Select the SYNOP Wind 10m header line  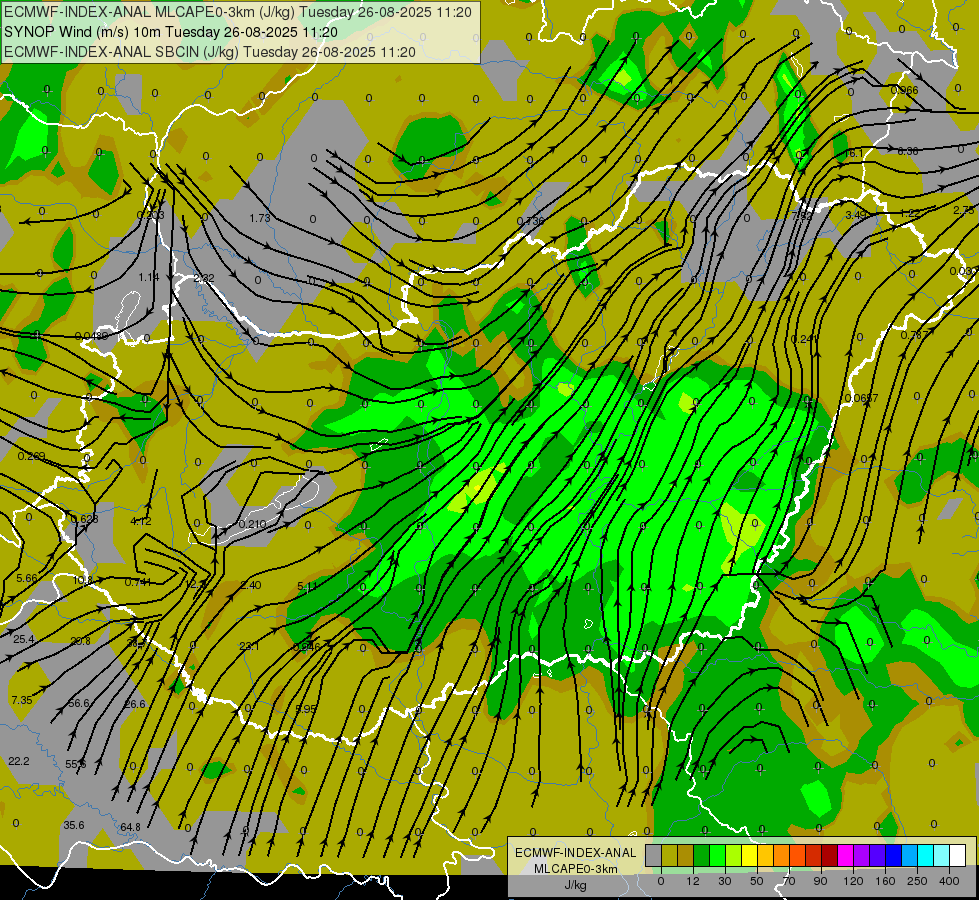coord(171,32)
